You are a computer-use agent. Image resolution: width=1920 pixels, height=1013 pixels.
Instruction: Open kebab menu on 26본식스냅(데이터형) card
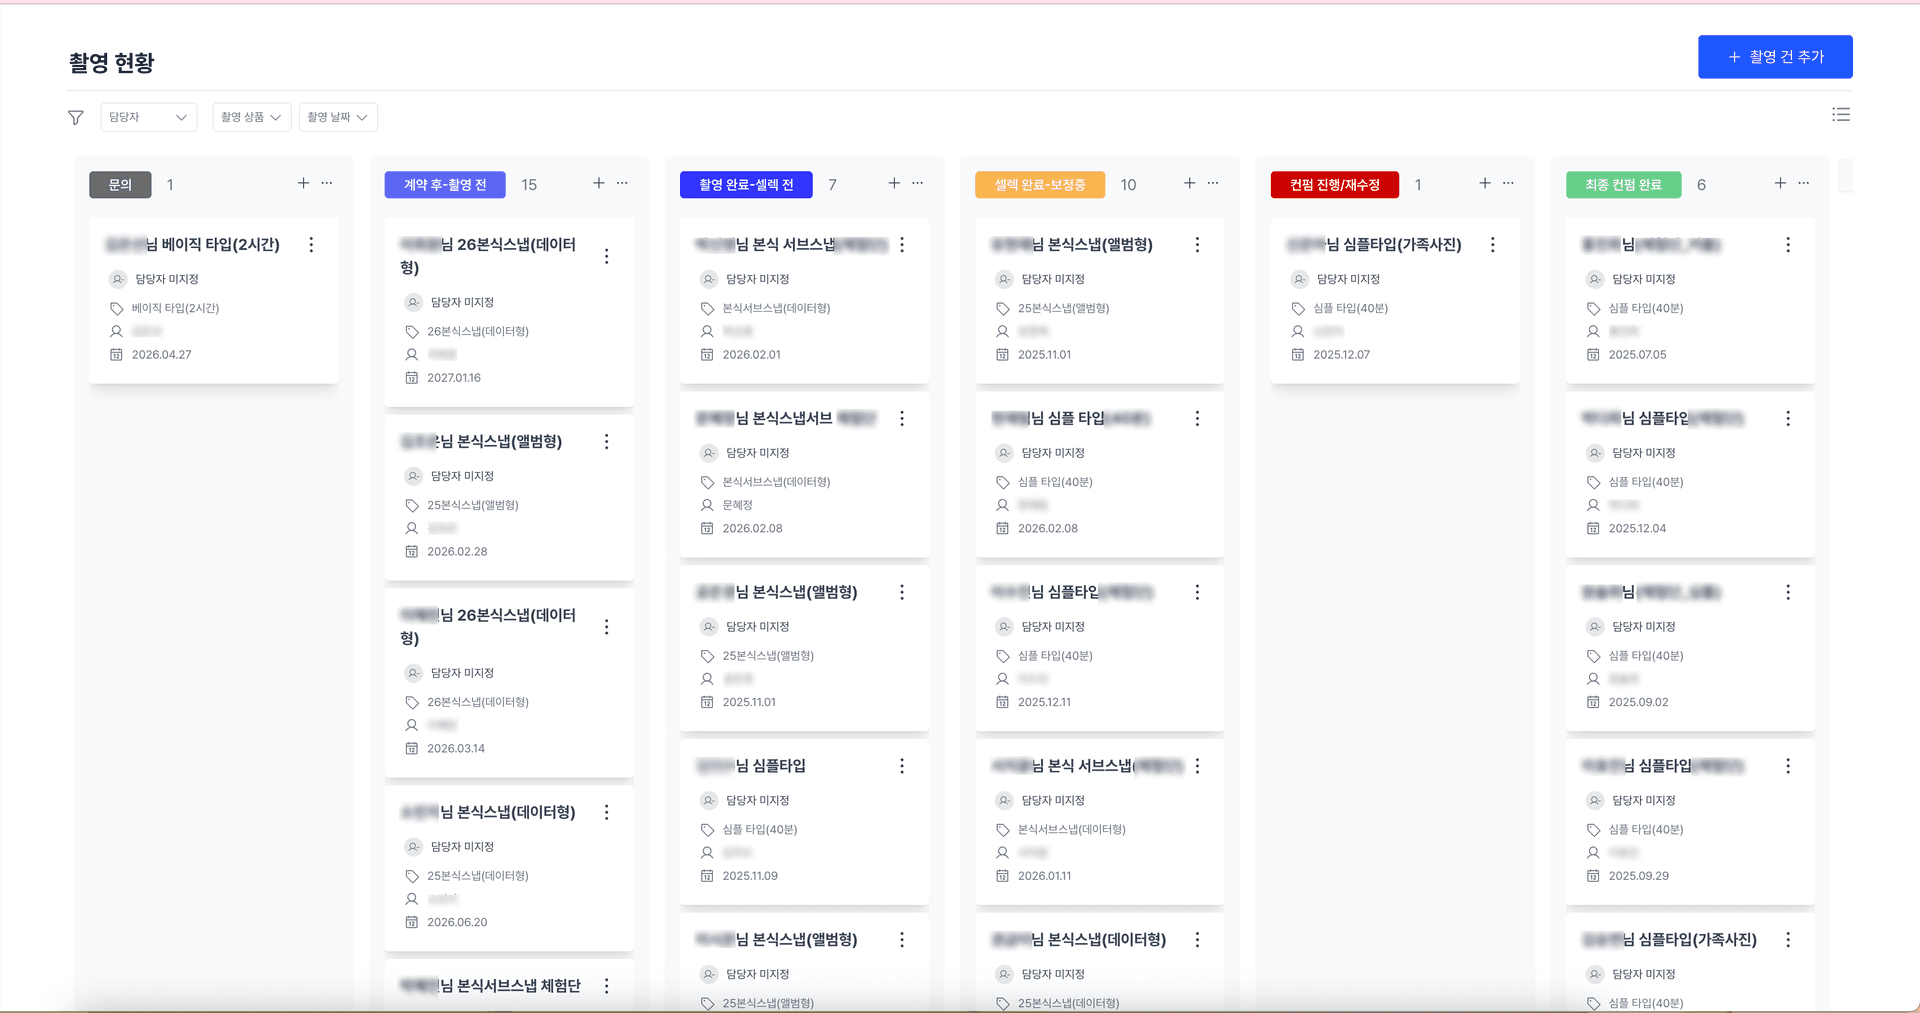(x=606, y=256)
